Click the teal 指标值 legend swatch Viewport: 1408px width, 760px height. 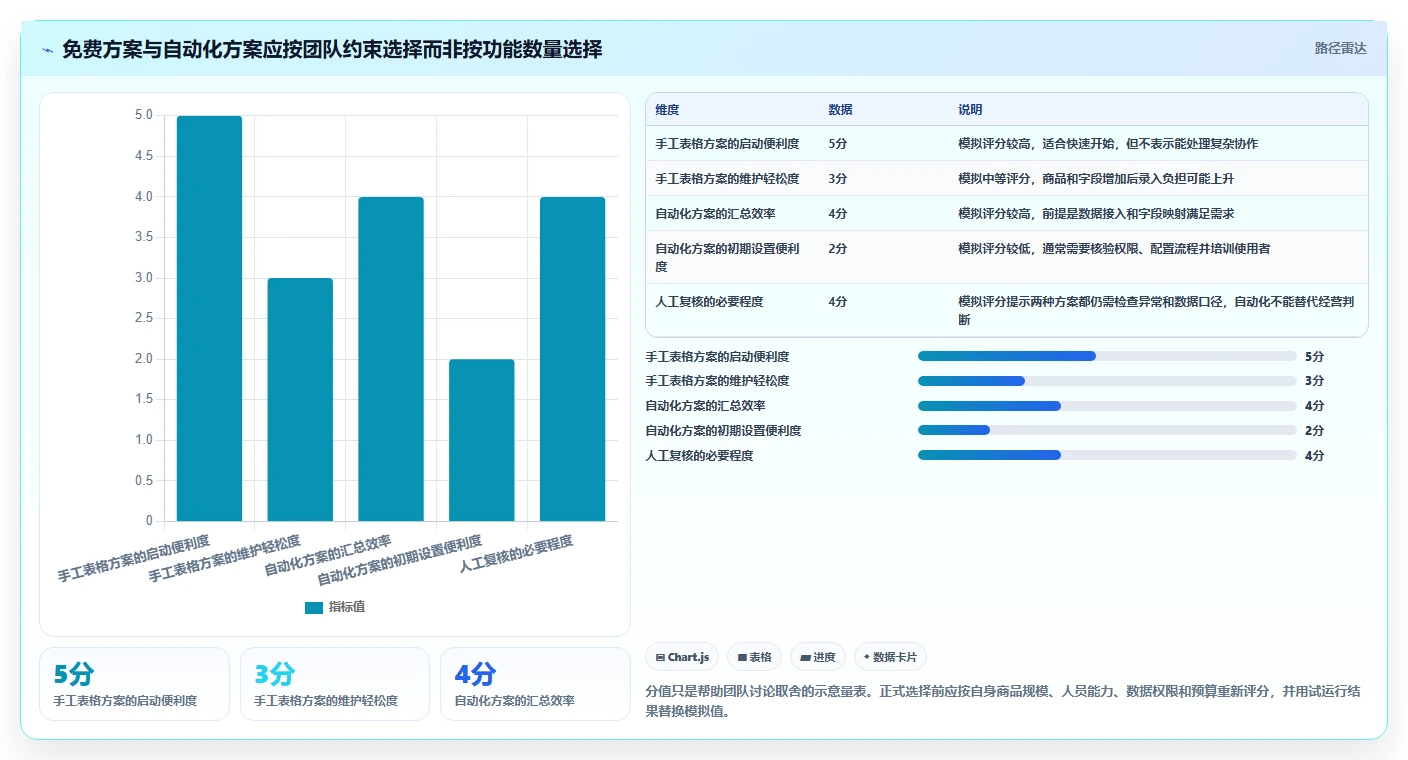pos(314,607)
